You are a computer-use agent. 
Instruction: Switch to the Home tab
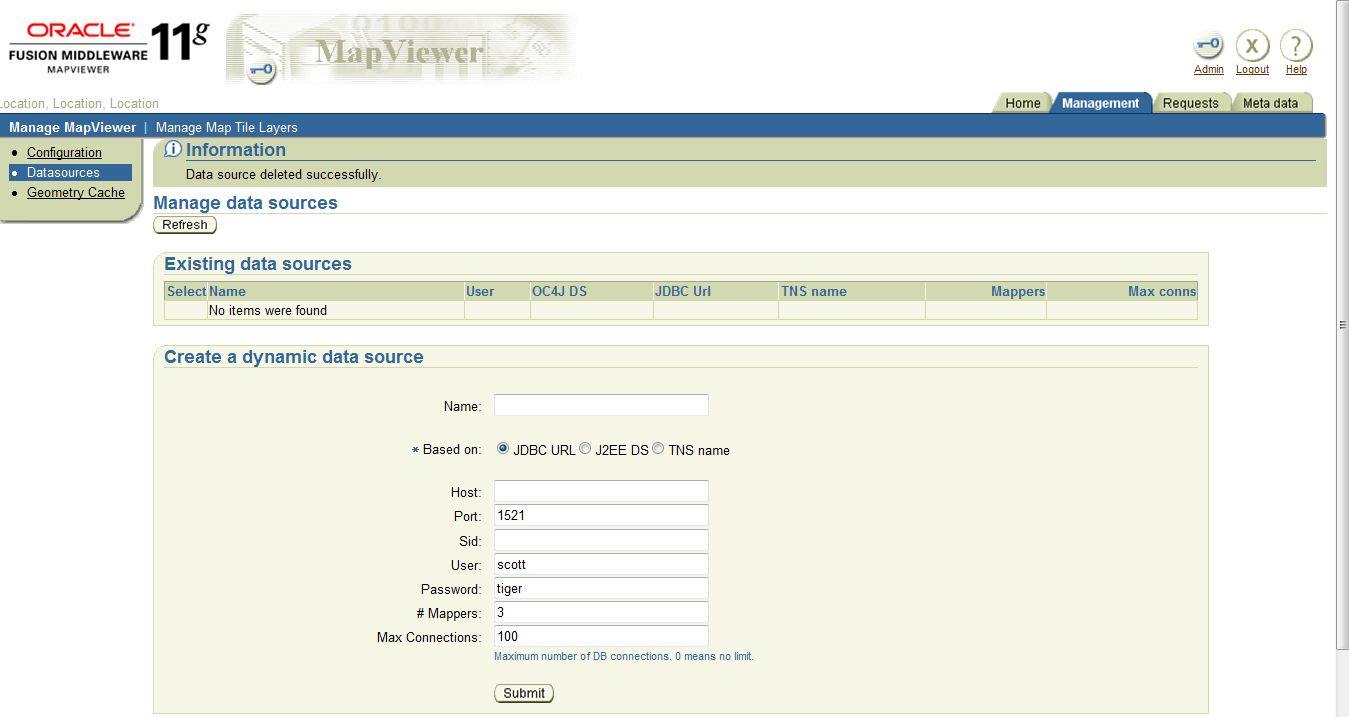click(x=1022, y=103)
